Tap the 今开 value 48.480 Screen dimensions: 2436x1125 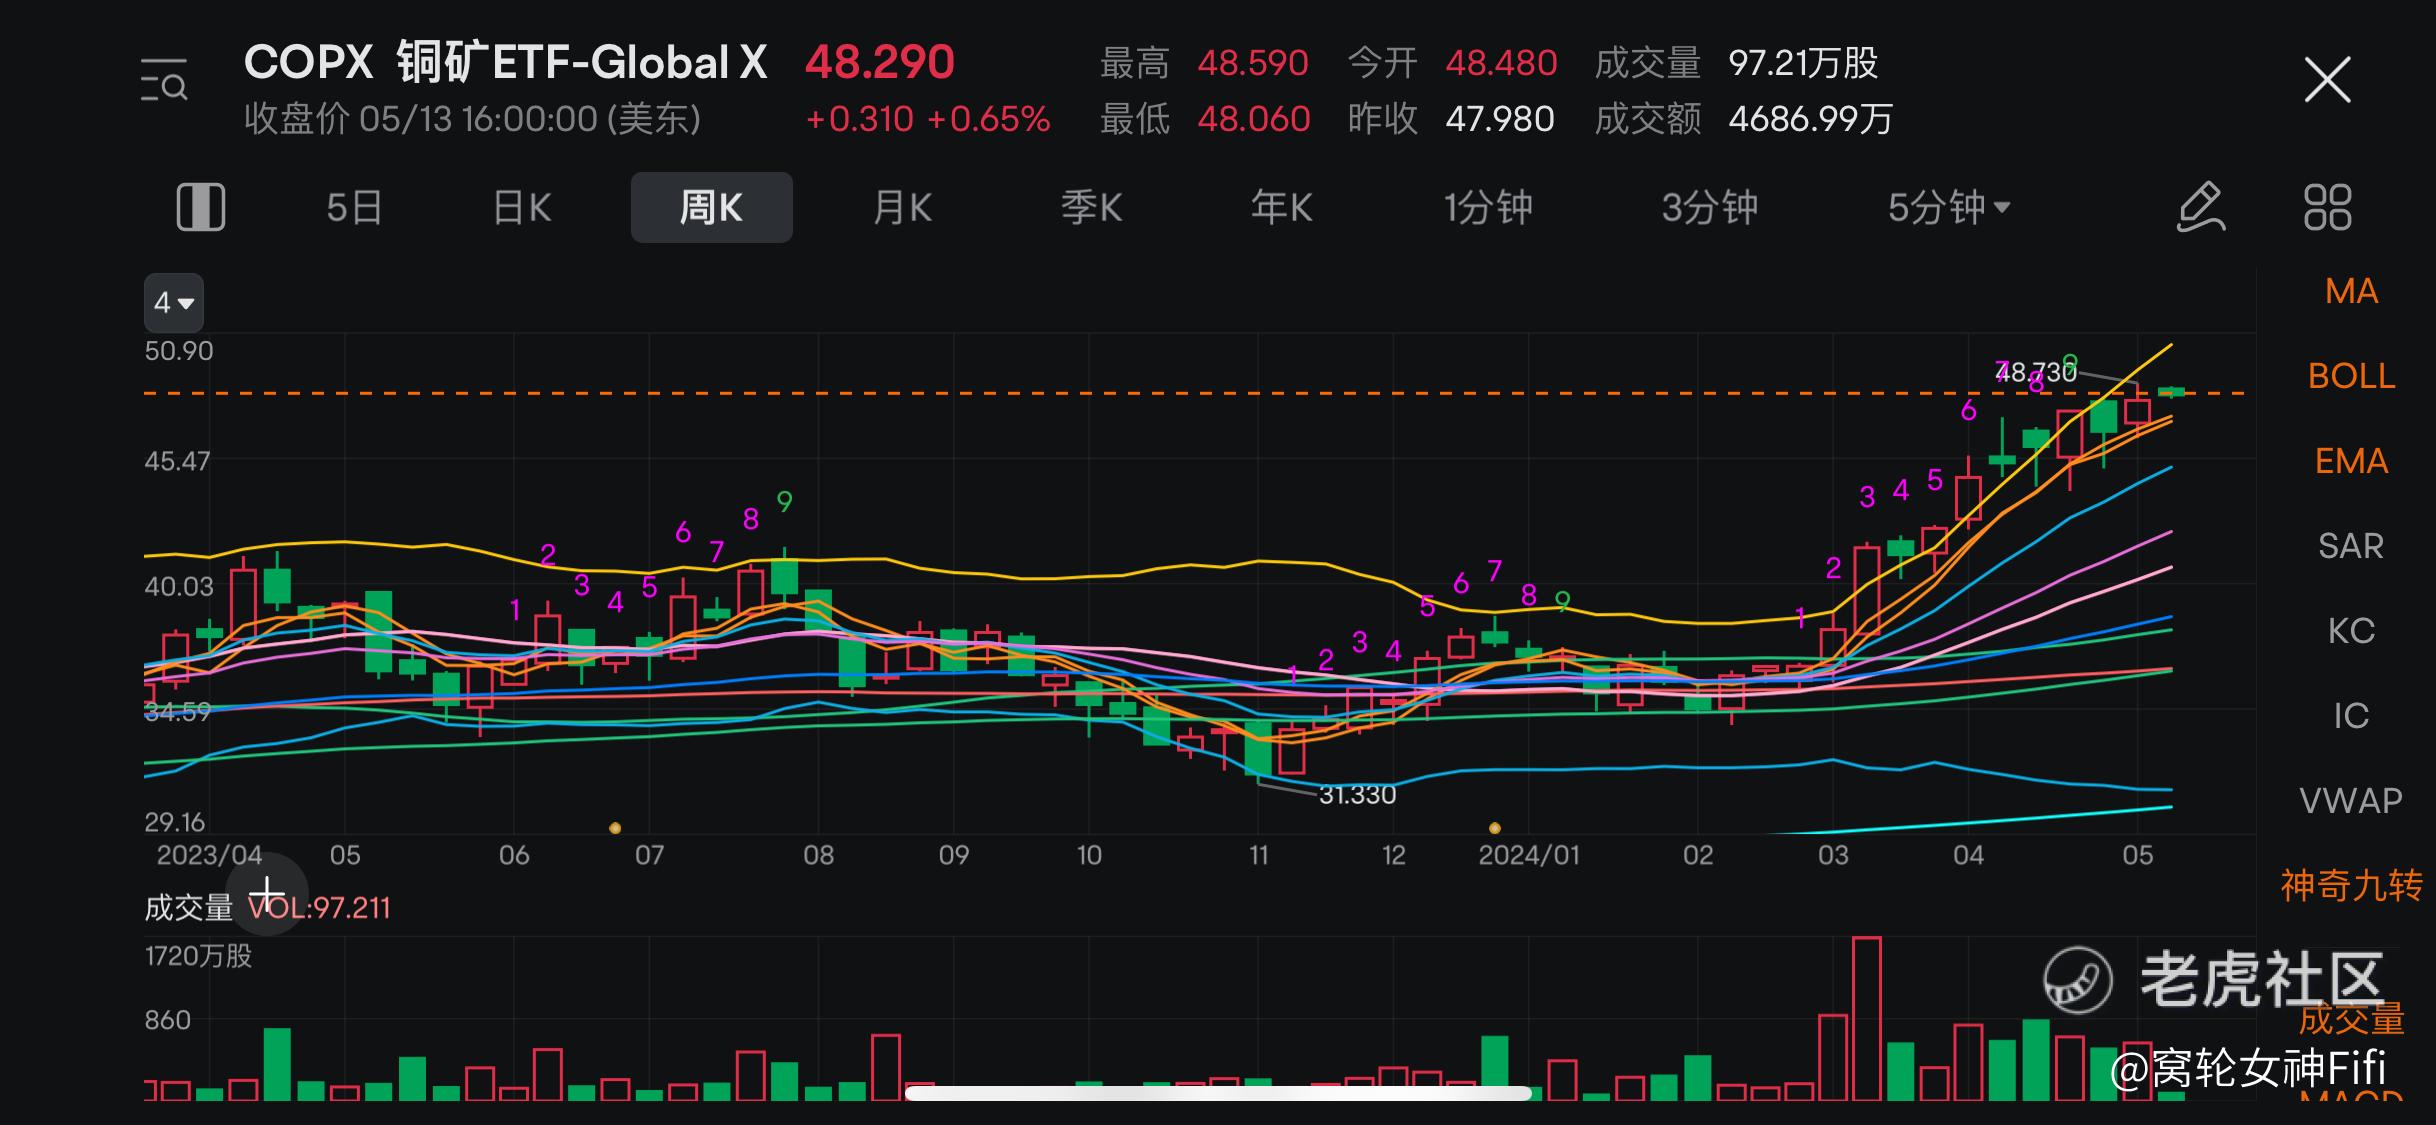click(1501, 63)
